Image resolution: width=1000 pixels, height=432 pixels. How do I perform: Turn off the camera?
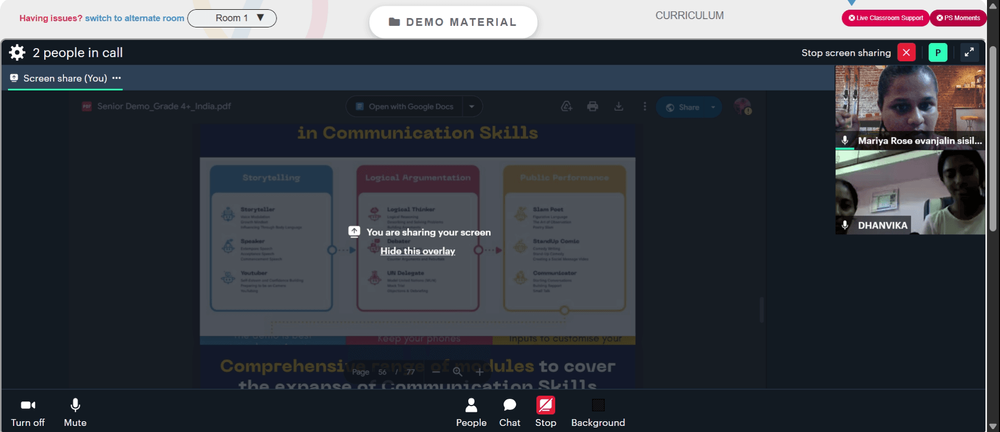(27, 412)
